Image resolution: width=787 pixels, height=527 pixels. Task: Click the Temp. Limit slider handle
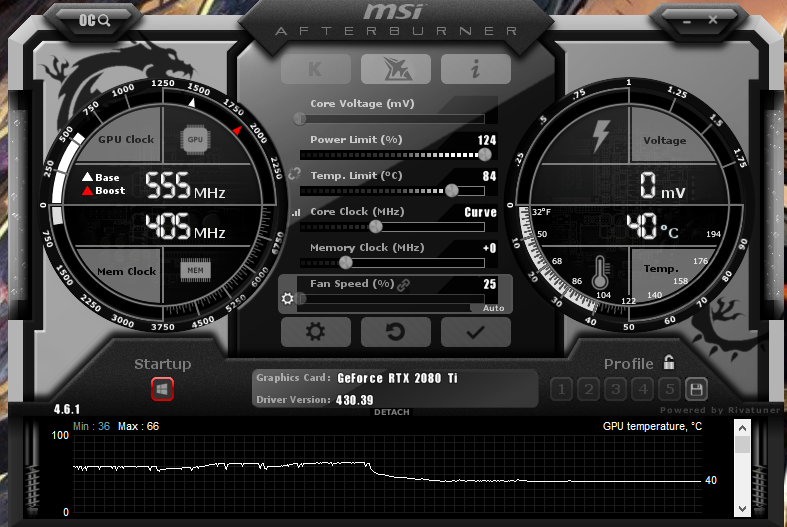(x=452, y=191)
